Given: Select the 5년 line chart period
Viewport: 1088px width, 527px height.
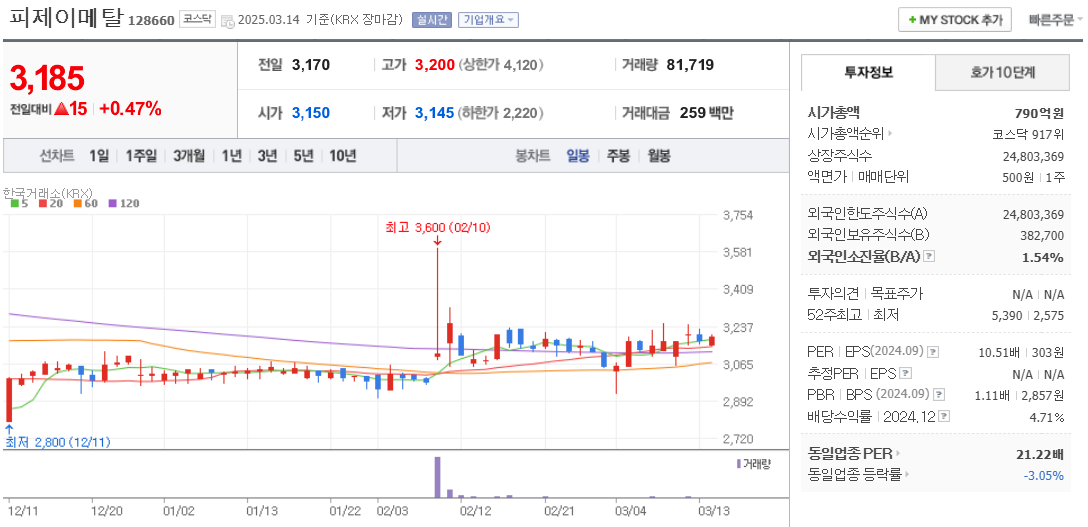Looking at the screenshot, I should (303, 156).
